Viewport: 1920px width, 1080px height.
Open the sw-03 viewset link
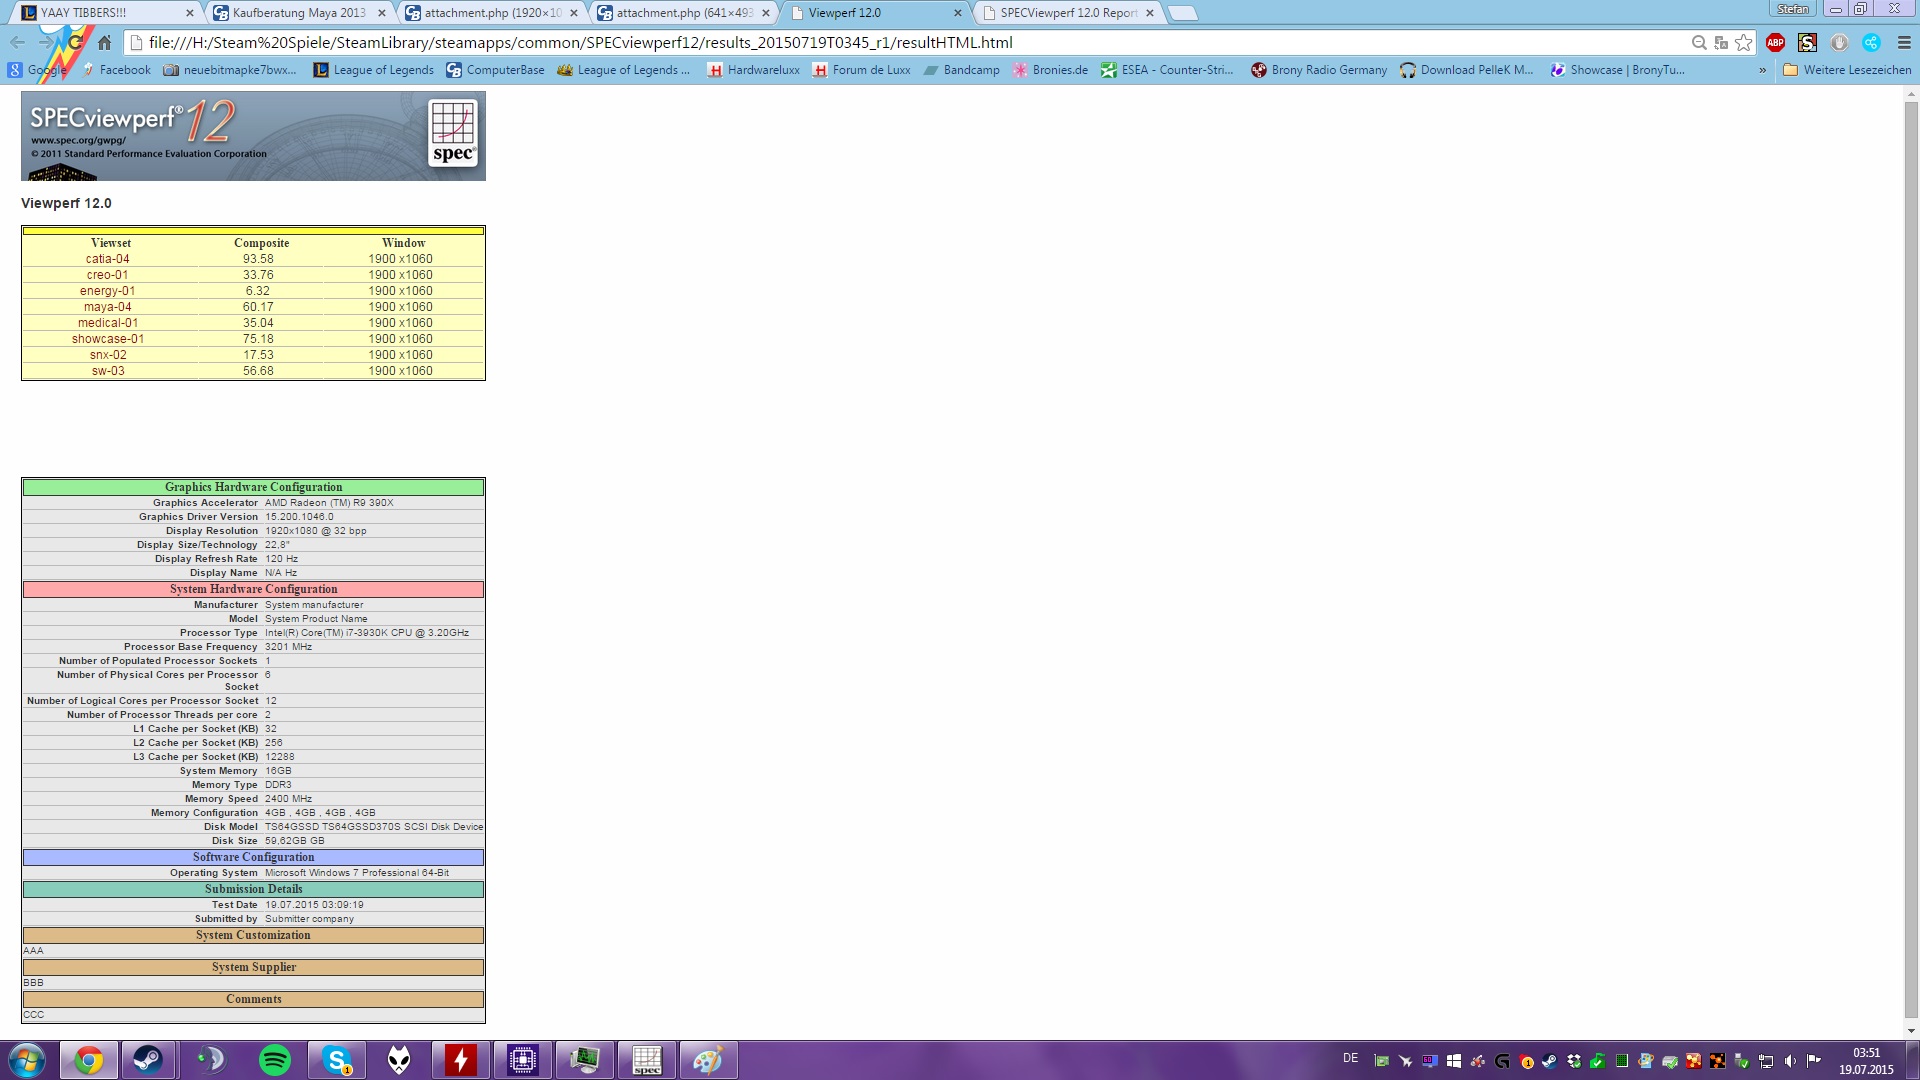(x=108, y=371)
